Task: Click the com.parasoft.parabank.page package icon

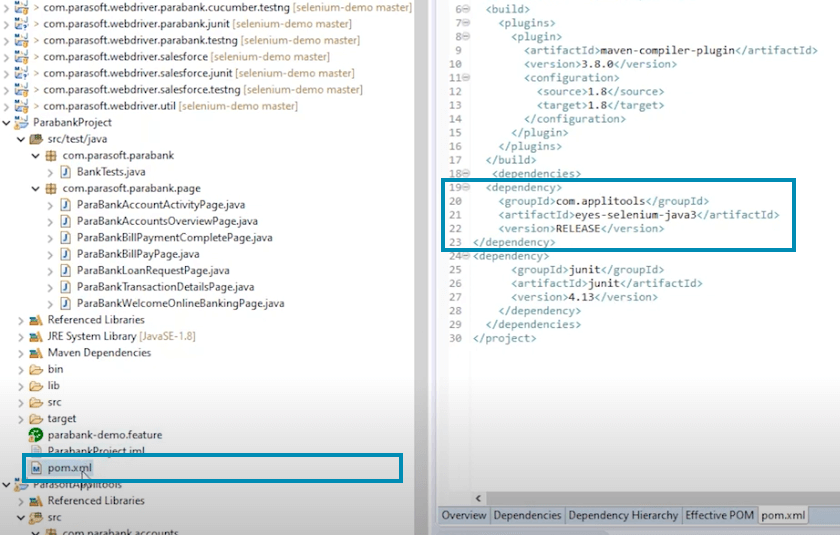Action: (52, 188)
